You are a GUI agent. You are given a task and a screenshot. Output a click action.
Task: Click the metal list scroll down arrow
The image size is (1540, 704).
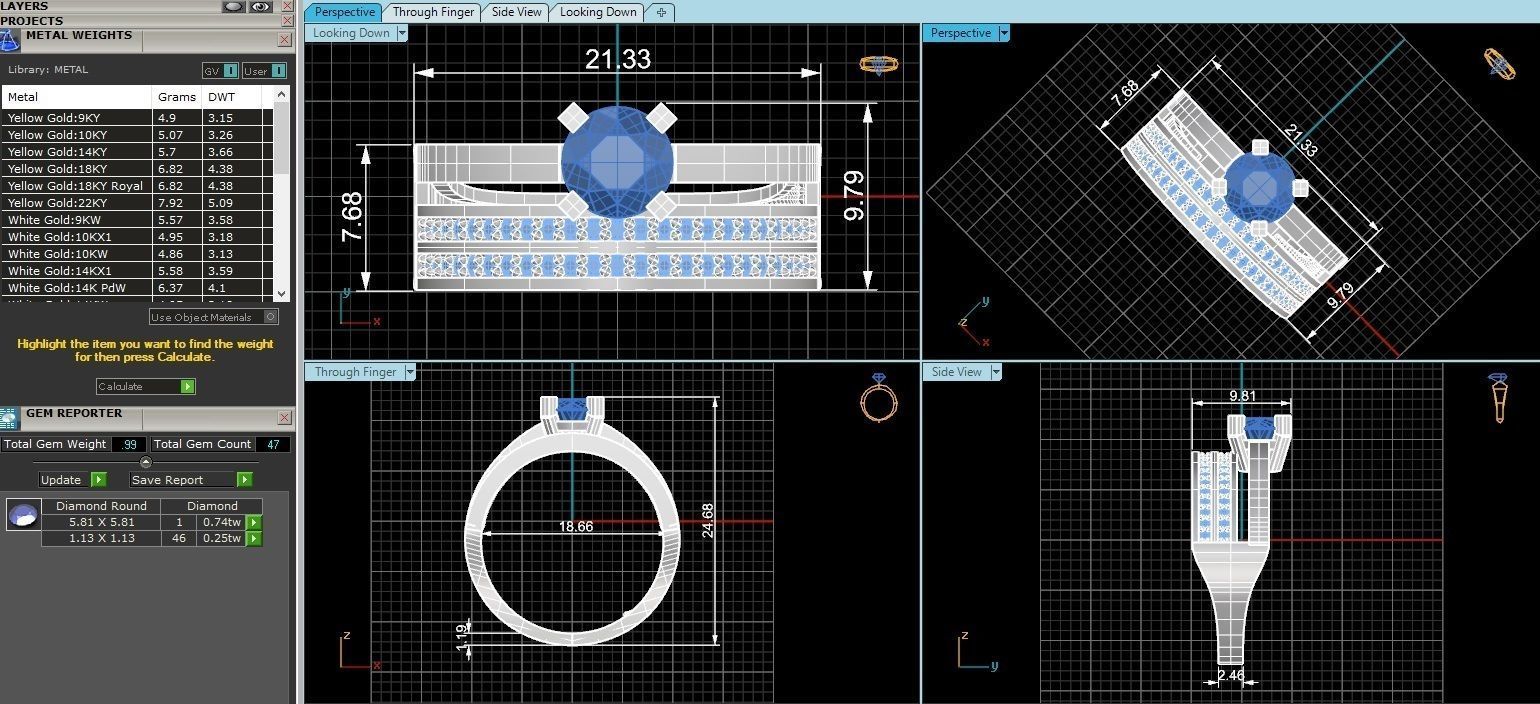pos(281,294)
